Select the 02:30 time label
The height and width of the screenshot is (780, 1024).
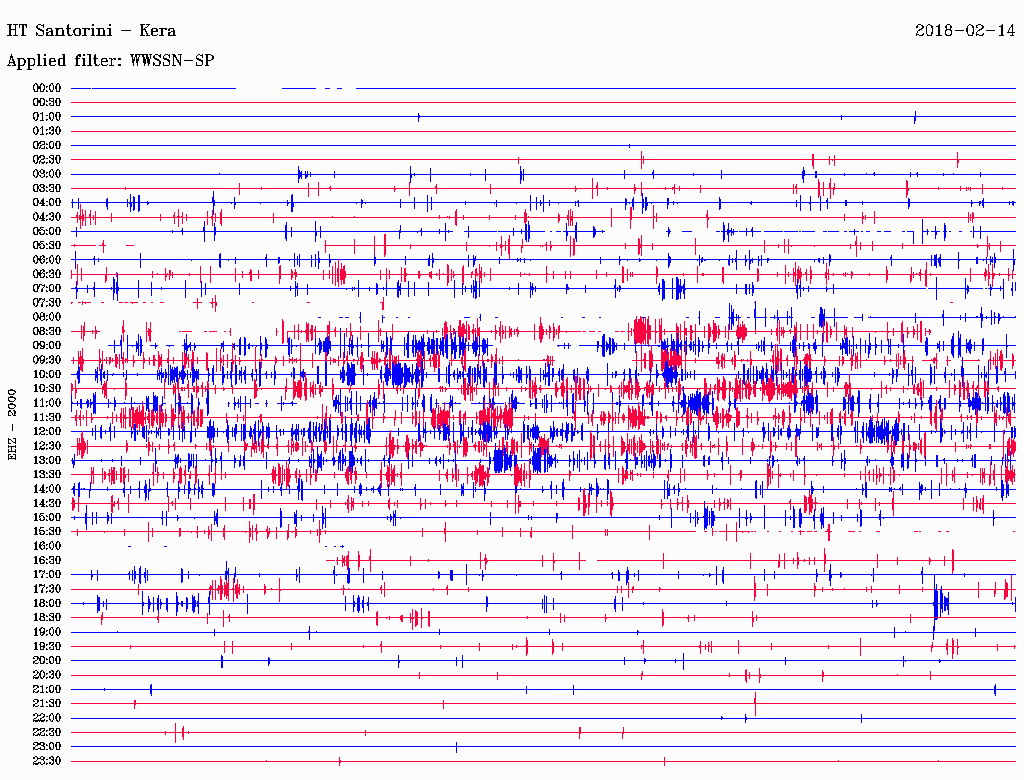point(47,160)
